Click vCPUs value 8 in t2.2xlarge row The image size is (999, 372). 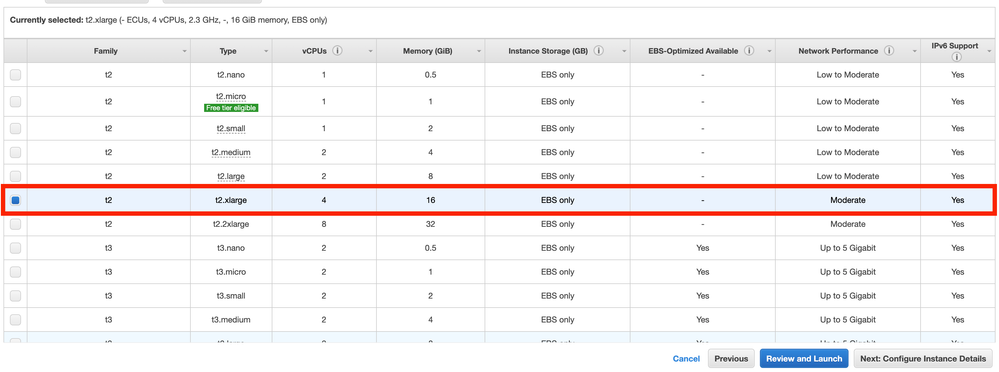coord(324,224)
